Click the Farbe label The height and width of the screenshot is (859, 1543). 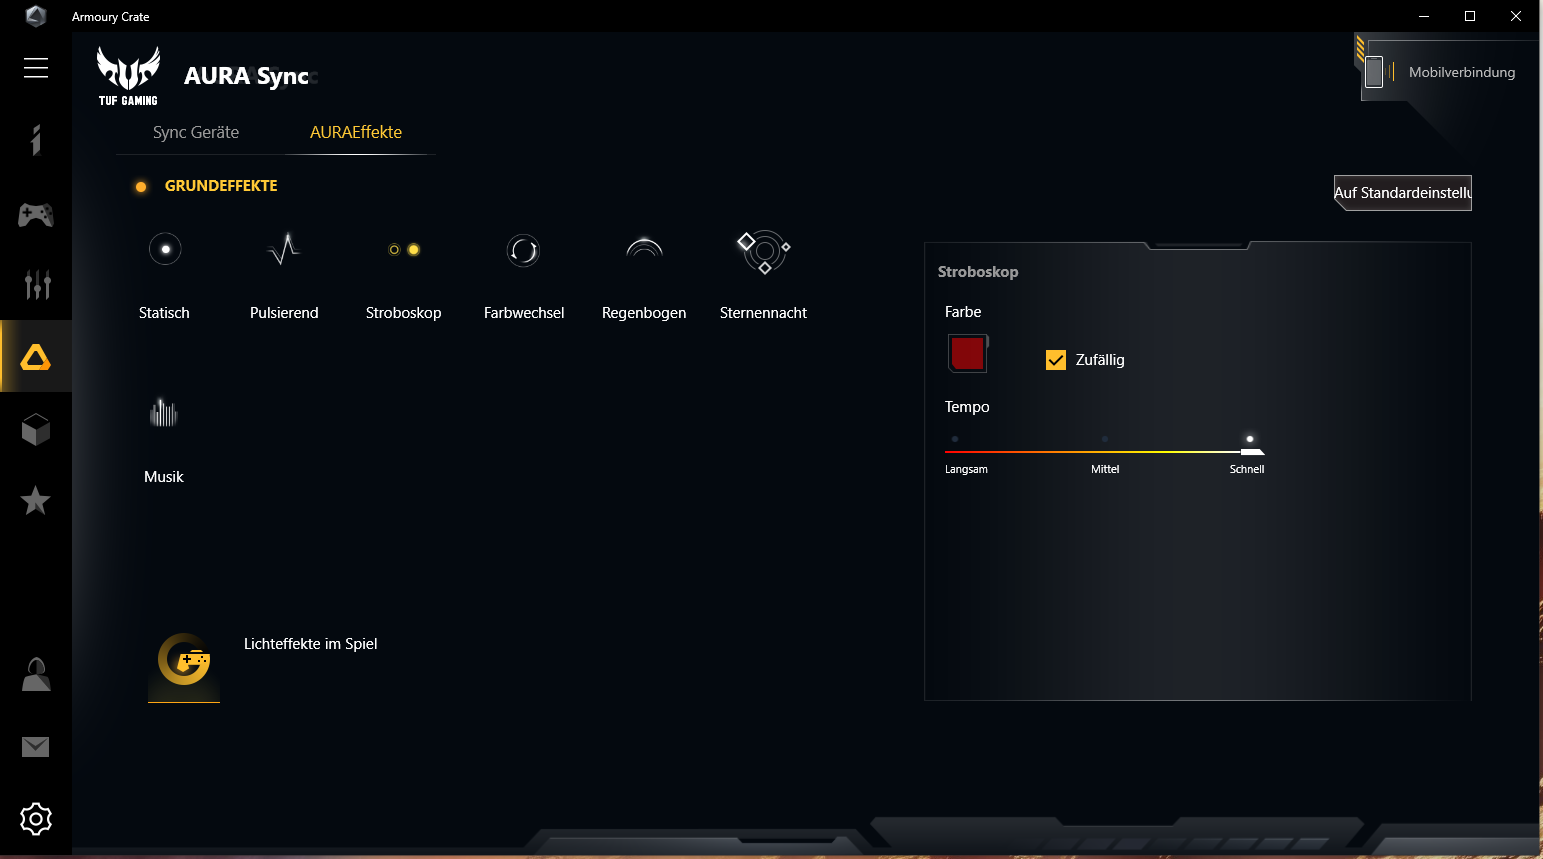[x=963, y=312]
